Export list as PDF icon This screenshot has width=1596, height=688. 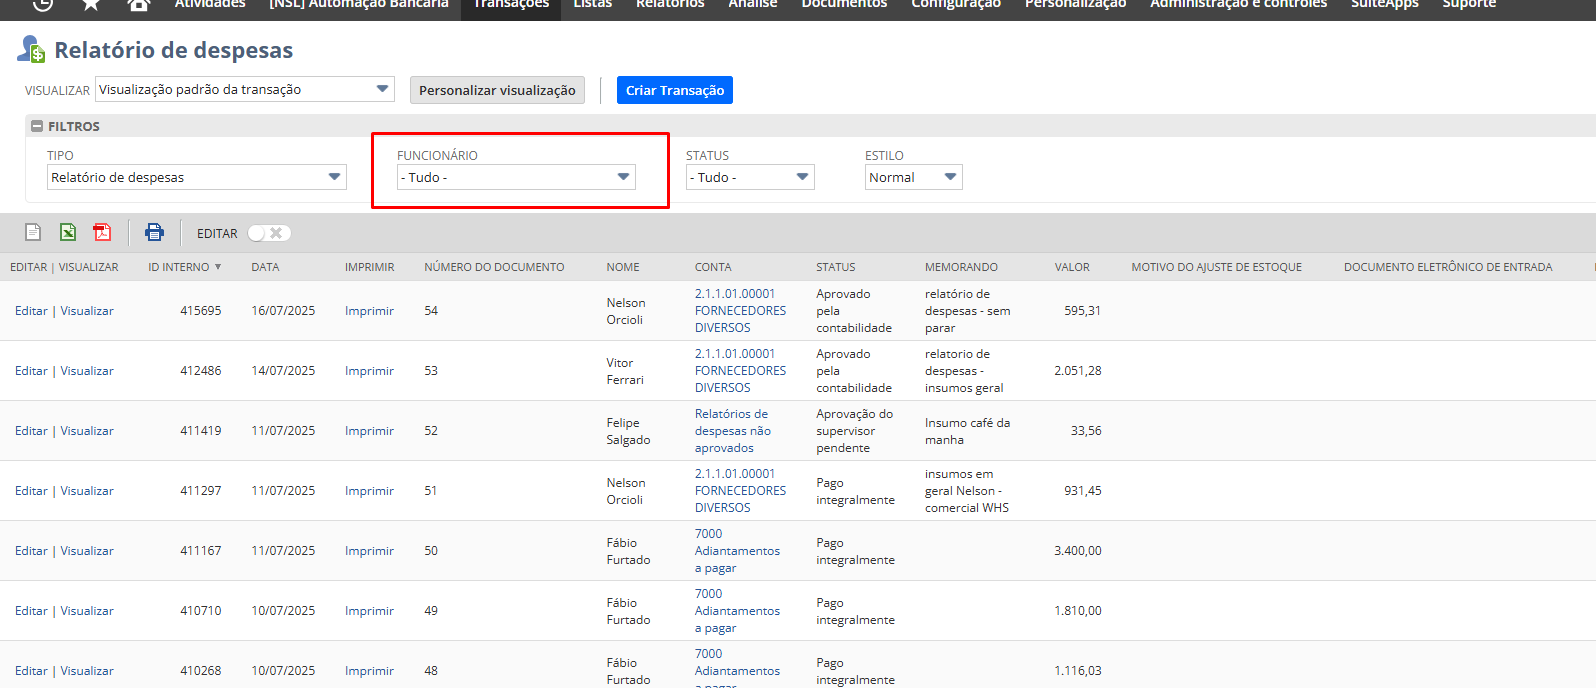[102, 232]
